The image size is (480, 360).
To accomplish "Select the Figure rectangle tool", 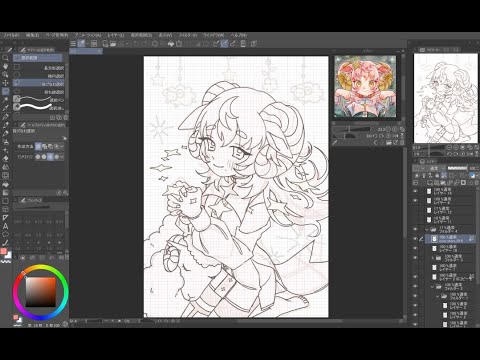I will coord(5,201).
